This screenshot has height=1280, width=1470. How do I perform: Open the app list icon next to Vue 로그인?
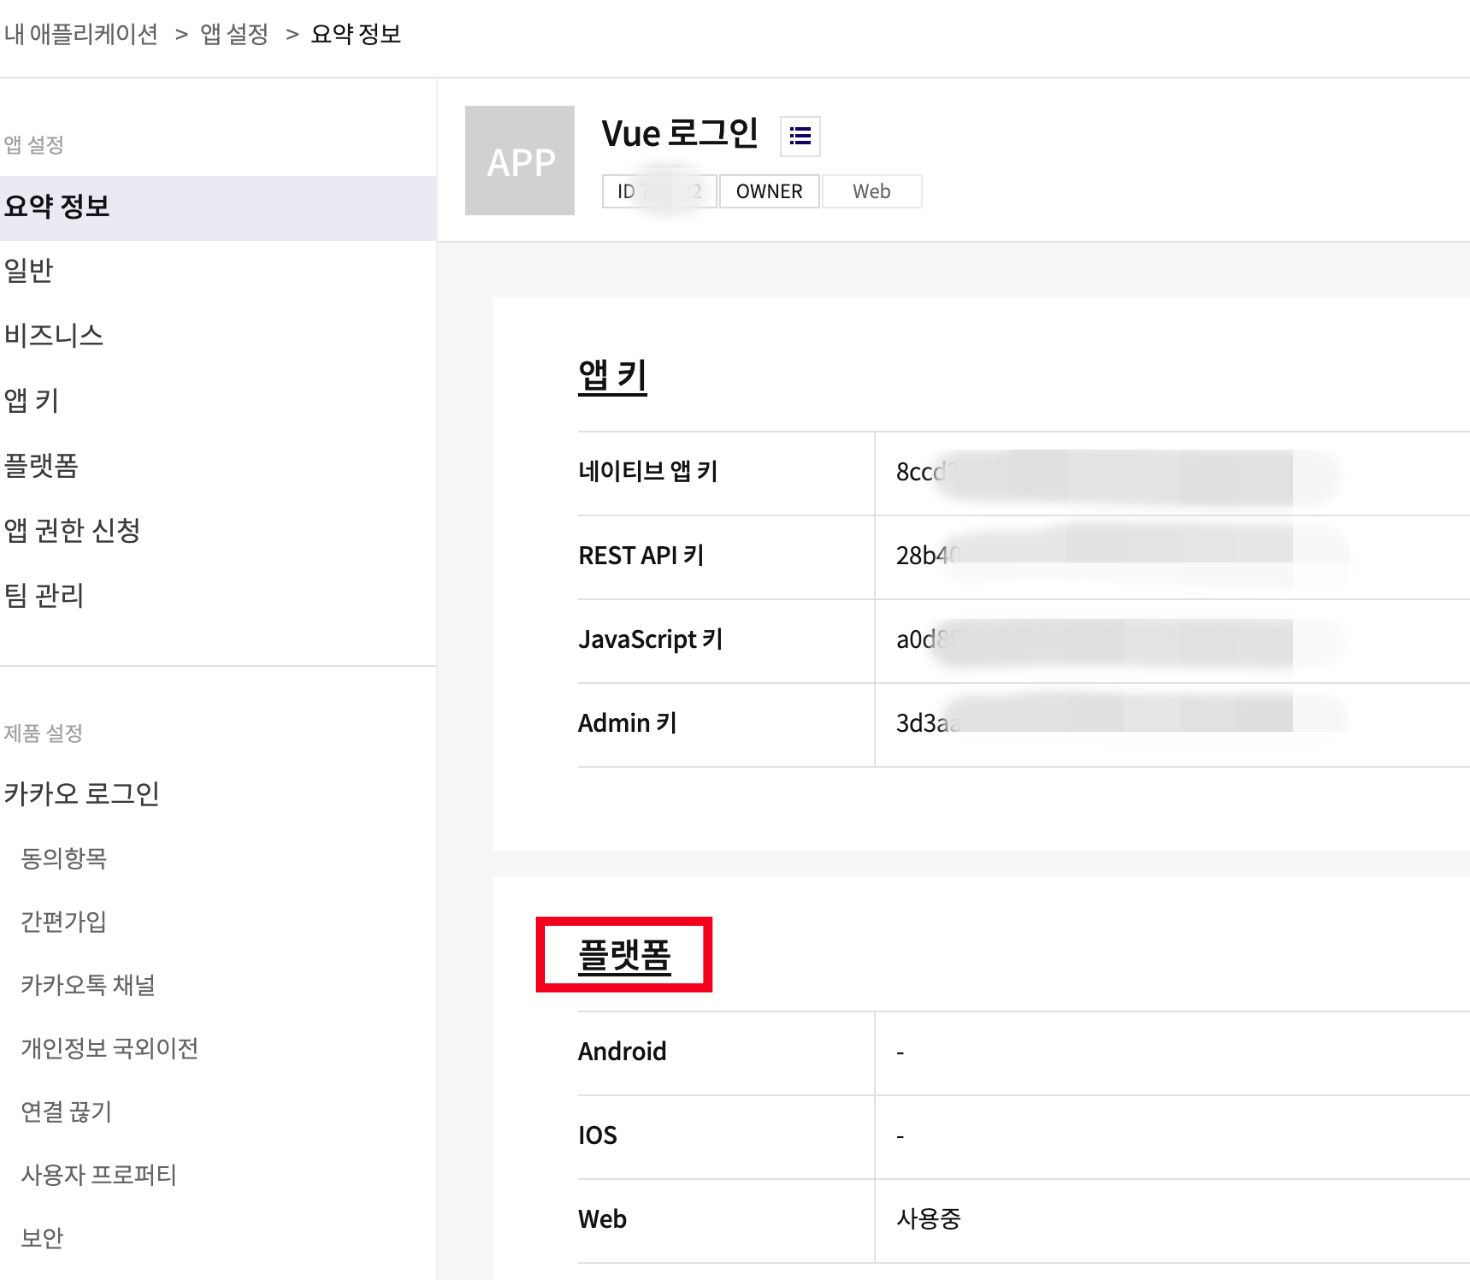coord(800,136)
